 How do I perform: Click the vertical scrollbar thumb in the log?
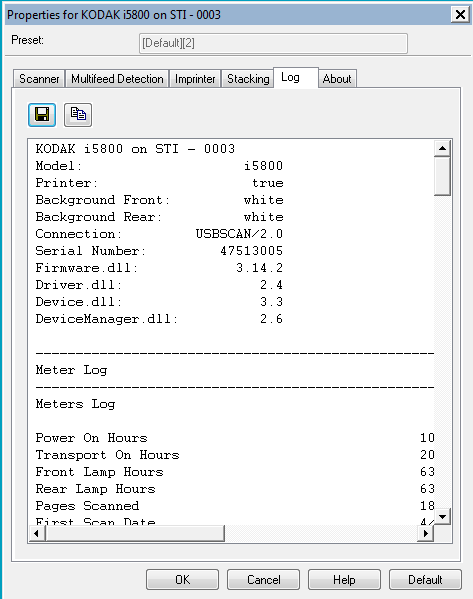442,176
